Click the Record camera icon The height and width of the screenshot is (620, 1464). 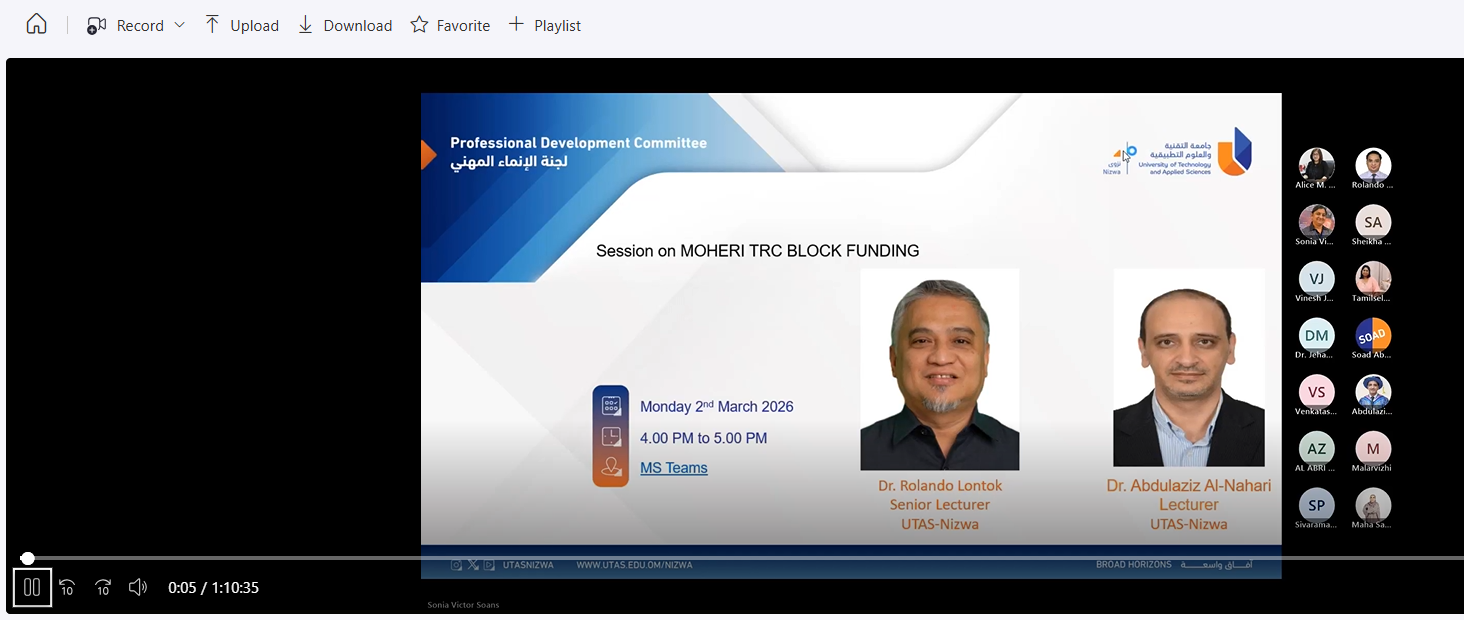pos(96,26)
